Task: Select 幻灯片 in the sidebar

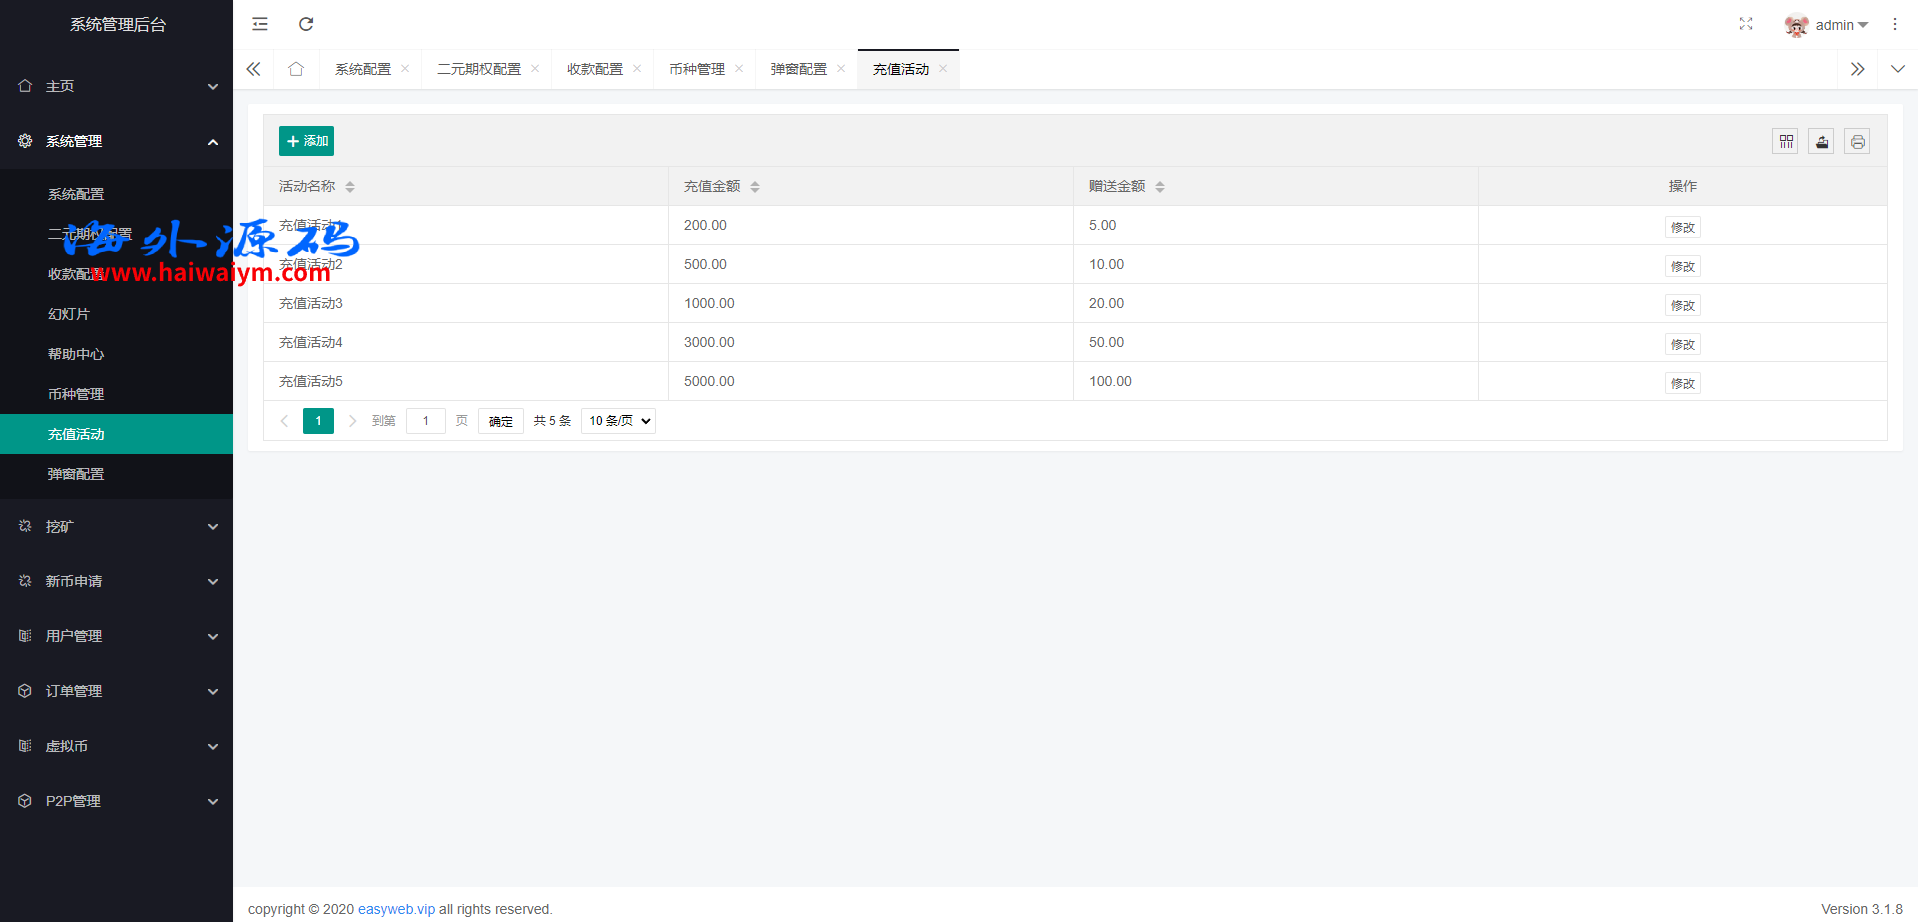Action: (69, 314)
